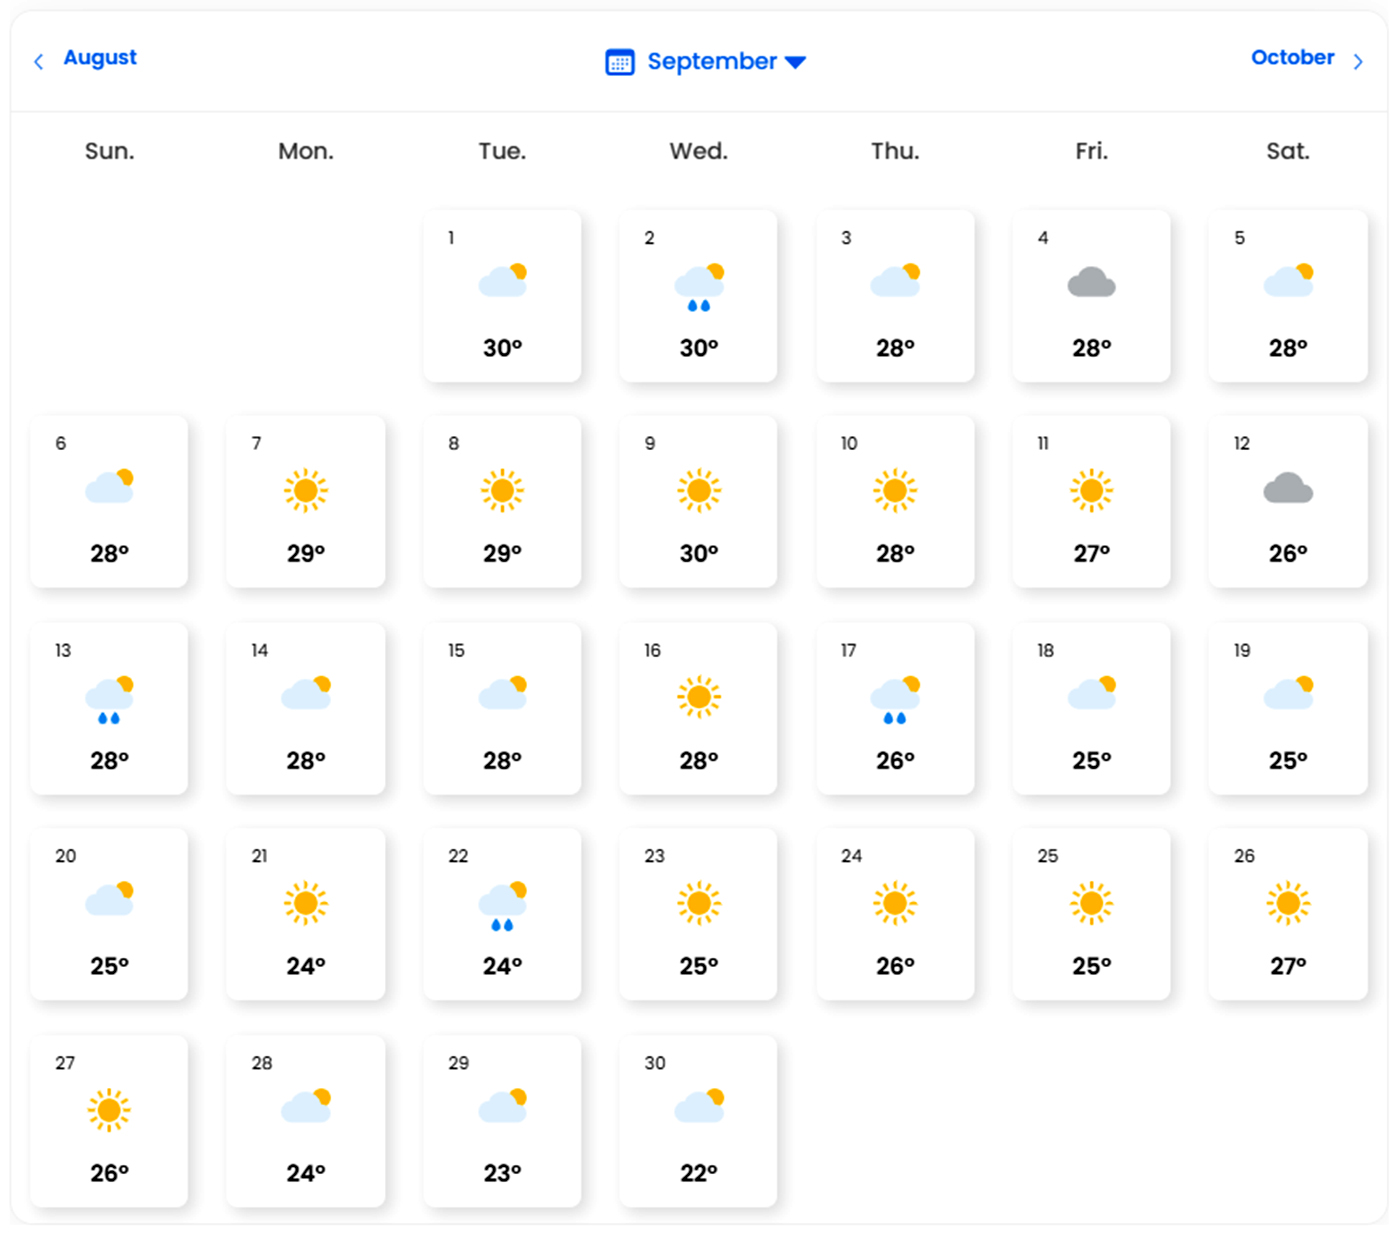Click partly cloudy icon on day 3
The image size is (1400, 1249).
click(896, 281)
